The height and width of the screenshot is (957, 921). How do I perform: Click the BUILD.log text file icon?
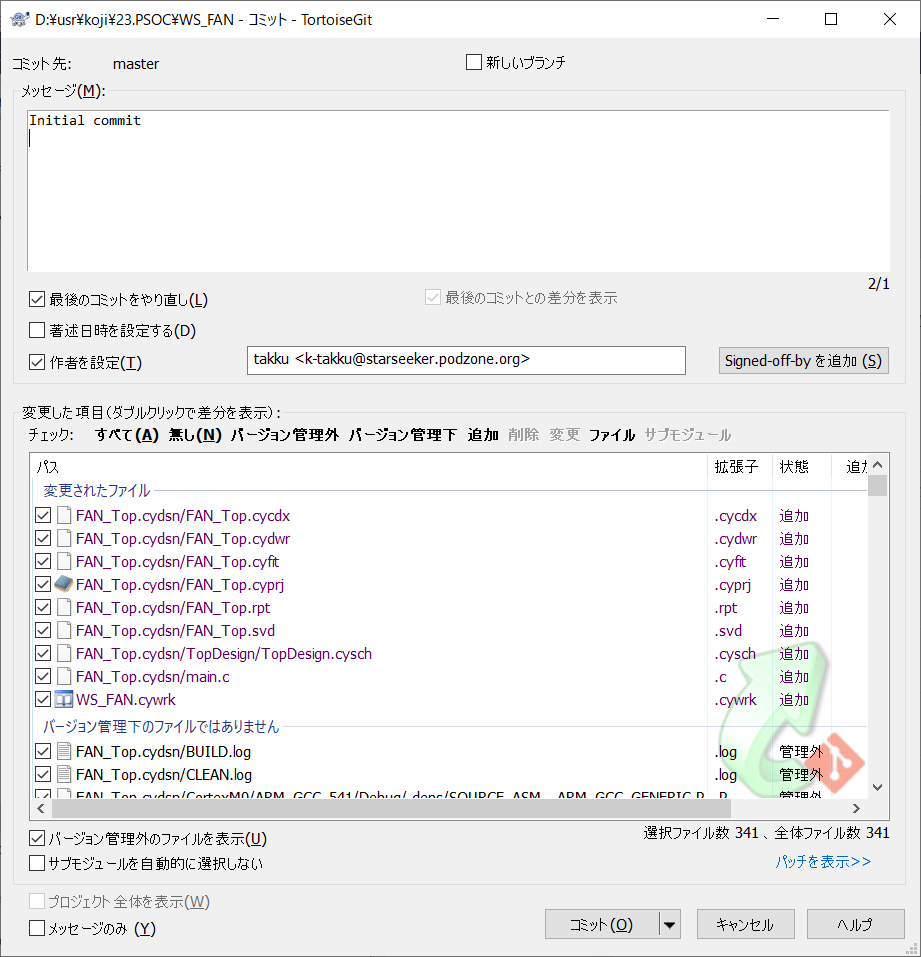[x=64, y=751]
